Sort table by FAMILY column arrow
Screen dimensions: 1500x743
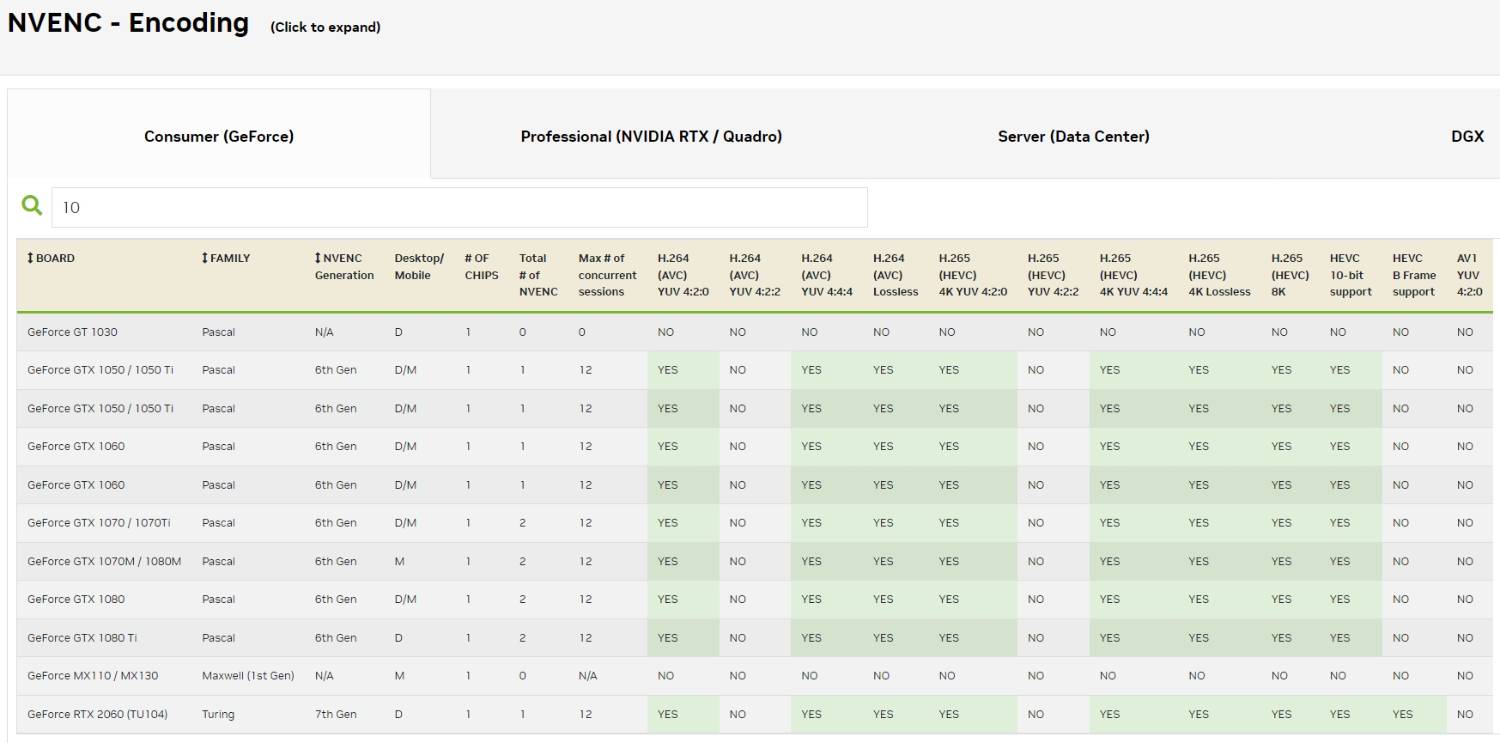coord(205,258)
